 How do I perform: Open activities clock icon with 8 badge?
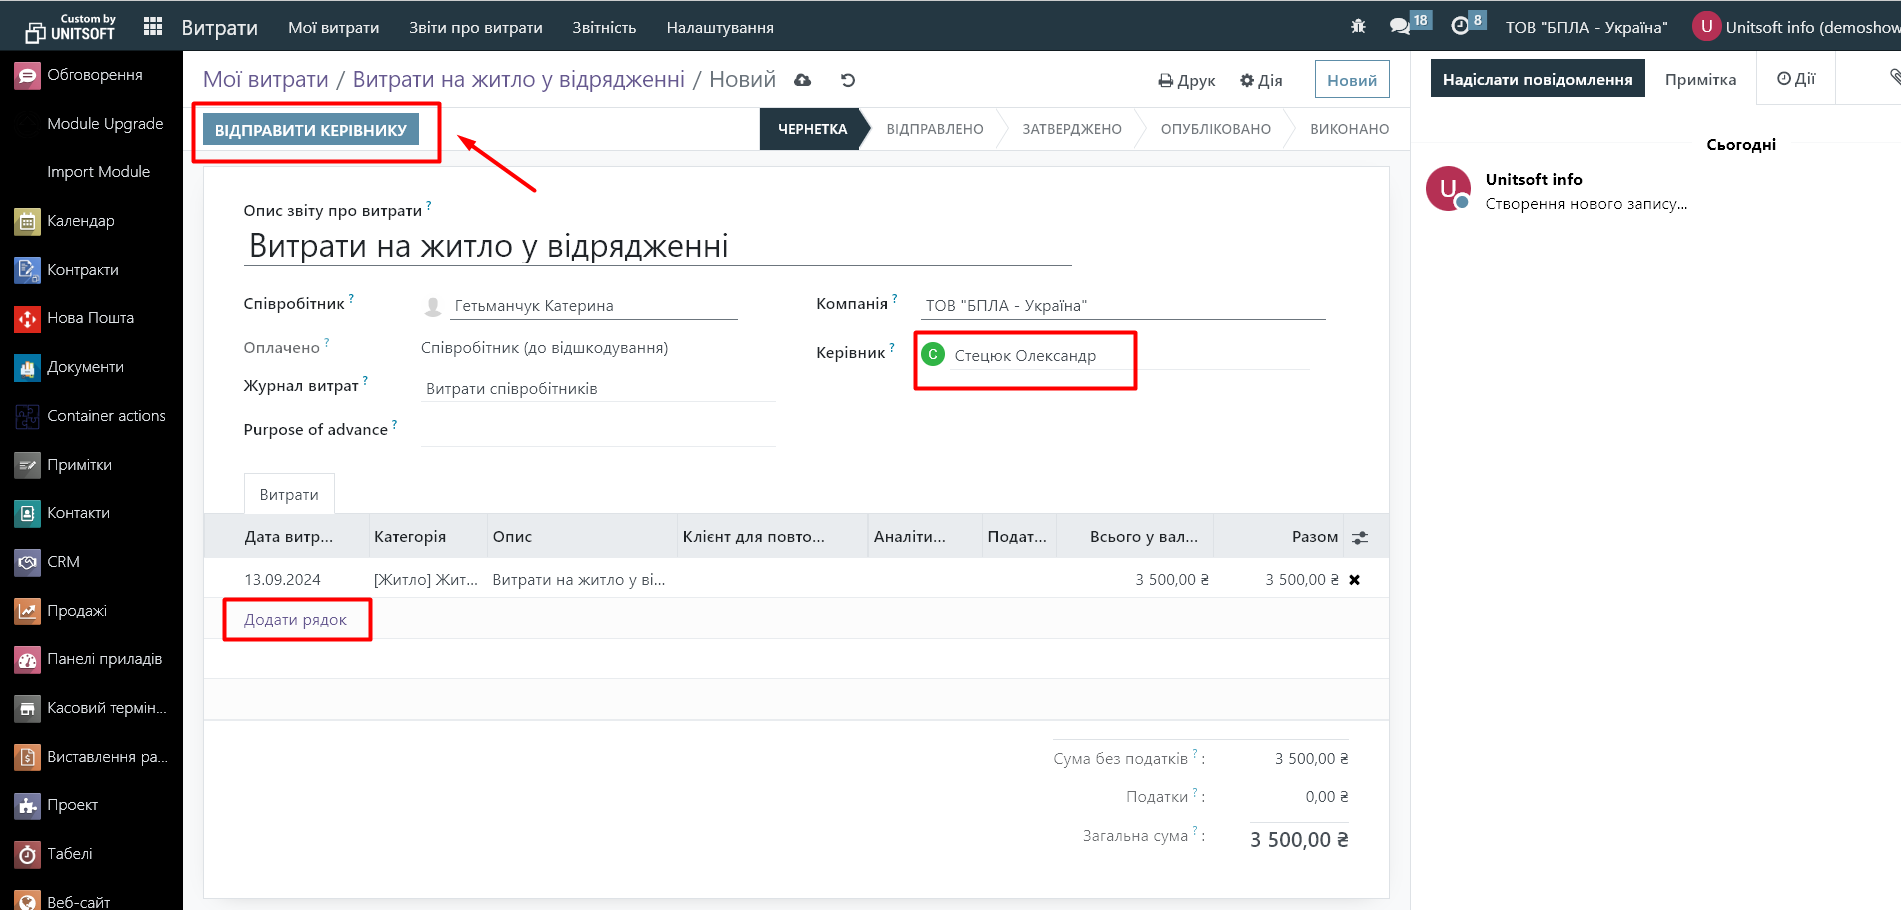point(1460,26)
